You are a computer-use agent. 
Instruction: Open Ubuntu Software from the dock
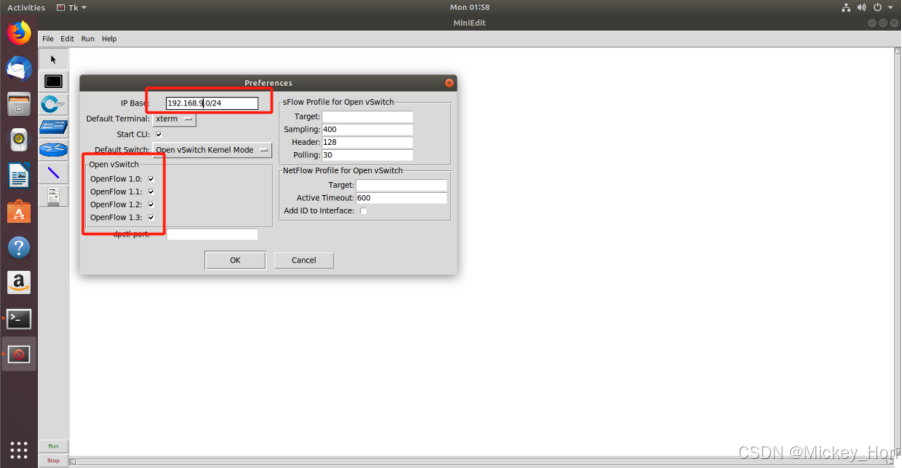(x=19, y=212)
